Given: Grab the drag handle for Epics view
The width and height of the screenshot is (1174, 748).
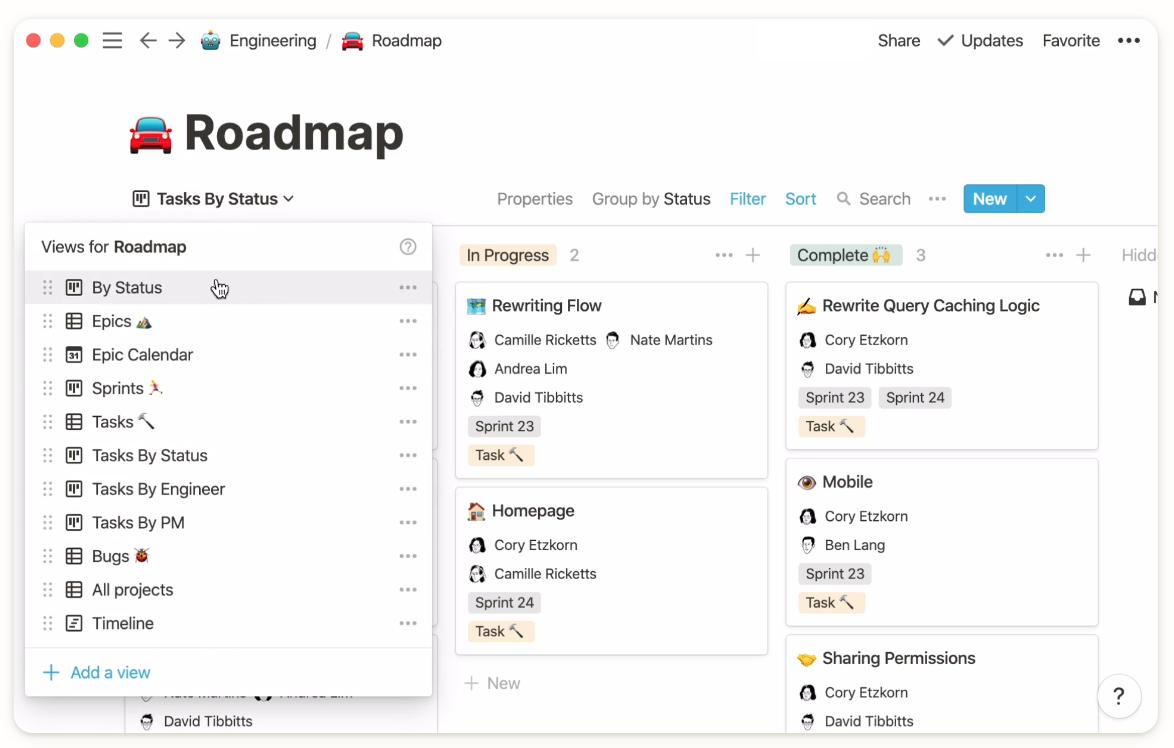Looking at the screenshot, I should tap(47, 321).
